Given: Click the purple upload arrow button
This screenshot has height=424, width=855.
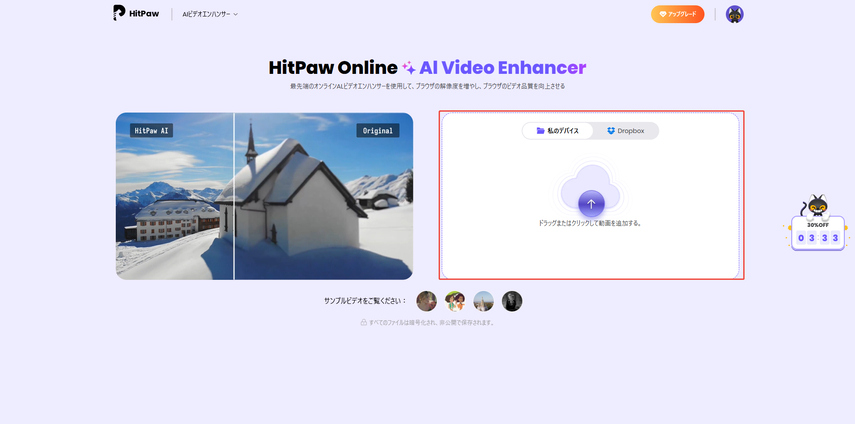Looking at the screenshot, I should [591, 204].
